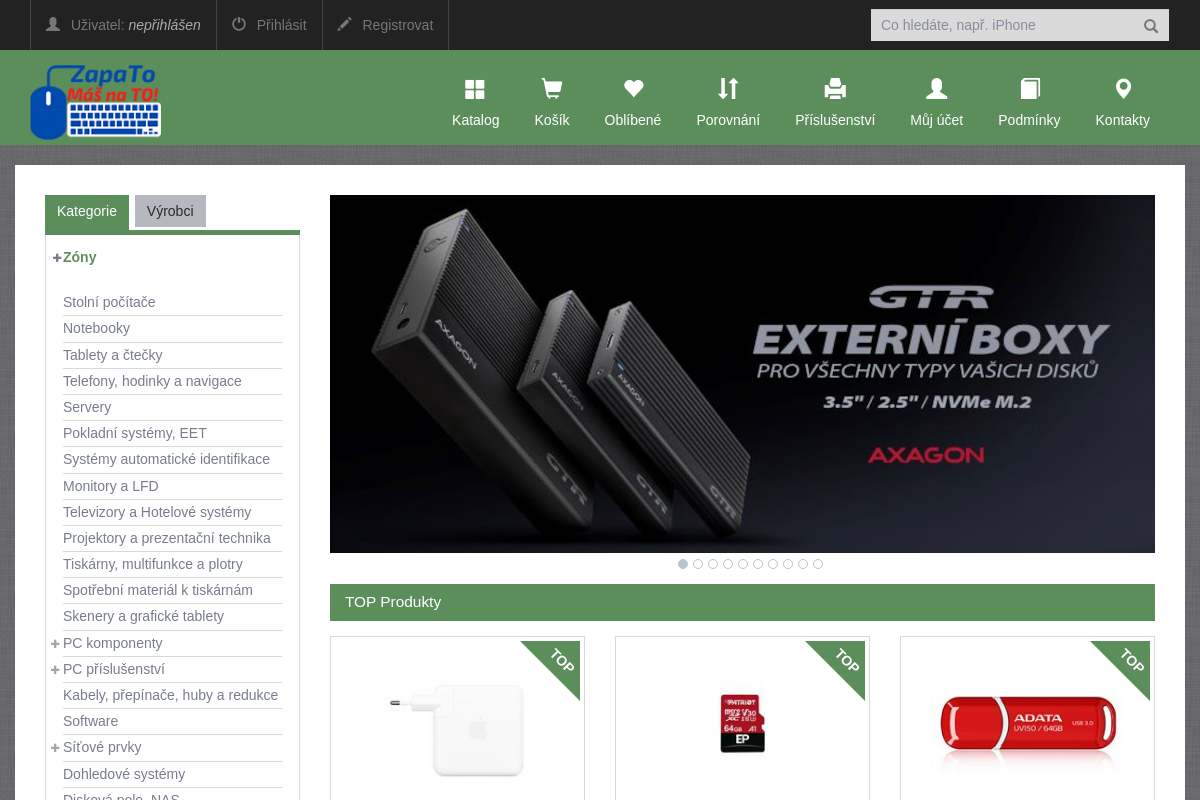Open Dohledové systémy category
1200x800 pixels.
pyautogui.click(x=124, y=774)
